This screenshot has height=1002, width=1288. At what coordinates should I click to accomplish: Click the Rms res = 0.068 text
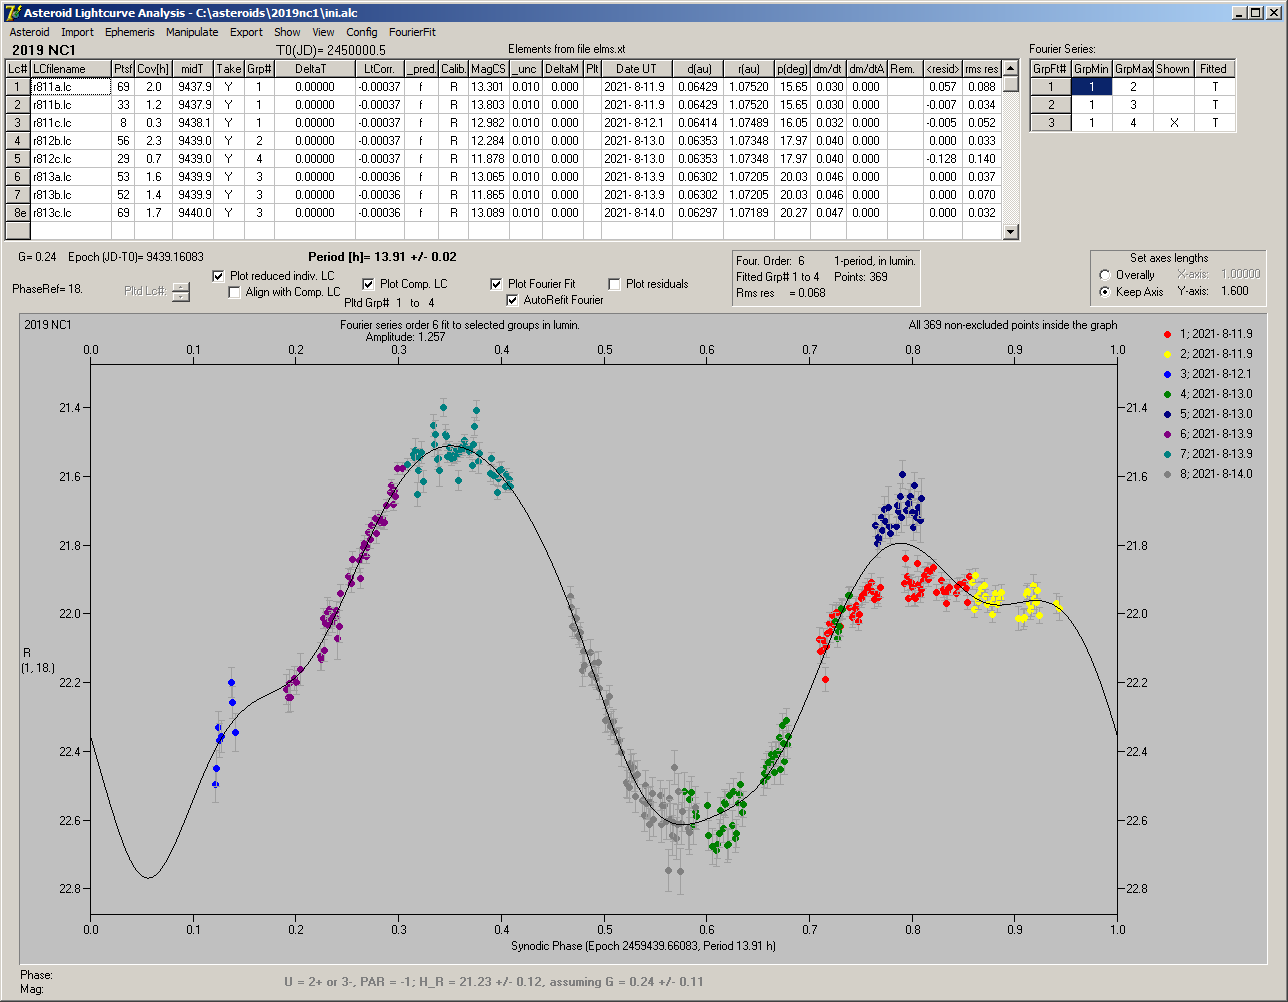point(781,293)
